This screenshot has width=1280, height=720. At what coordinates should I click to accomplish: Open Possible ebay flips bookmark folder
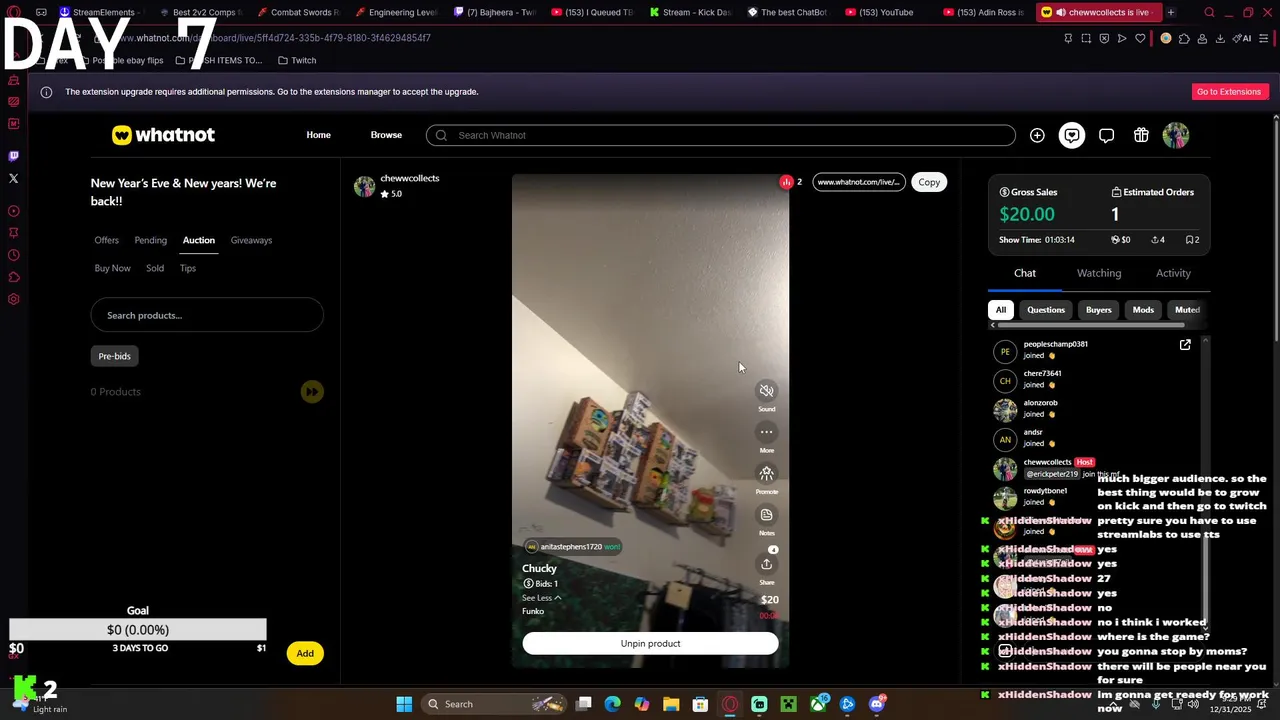(121, 61)
